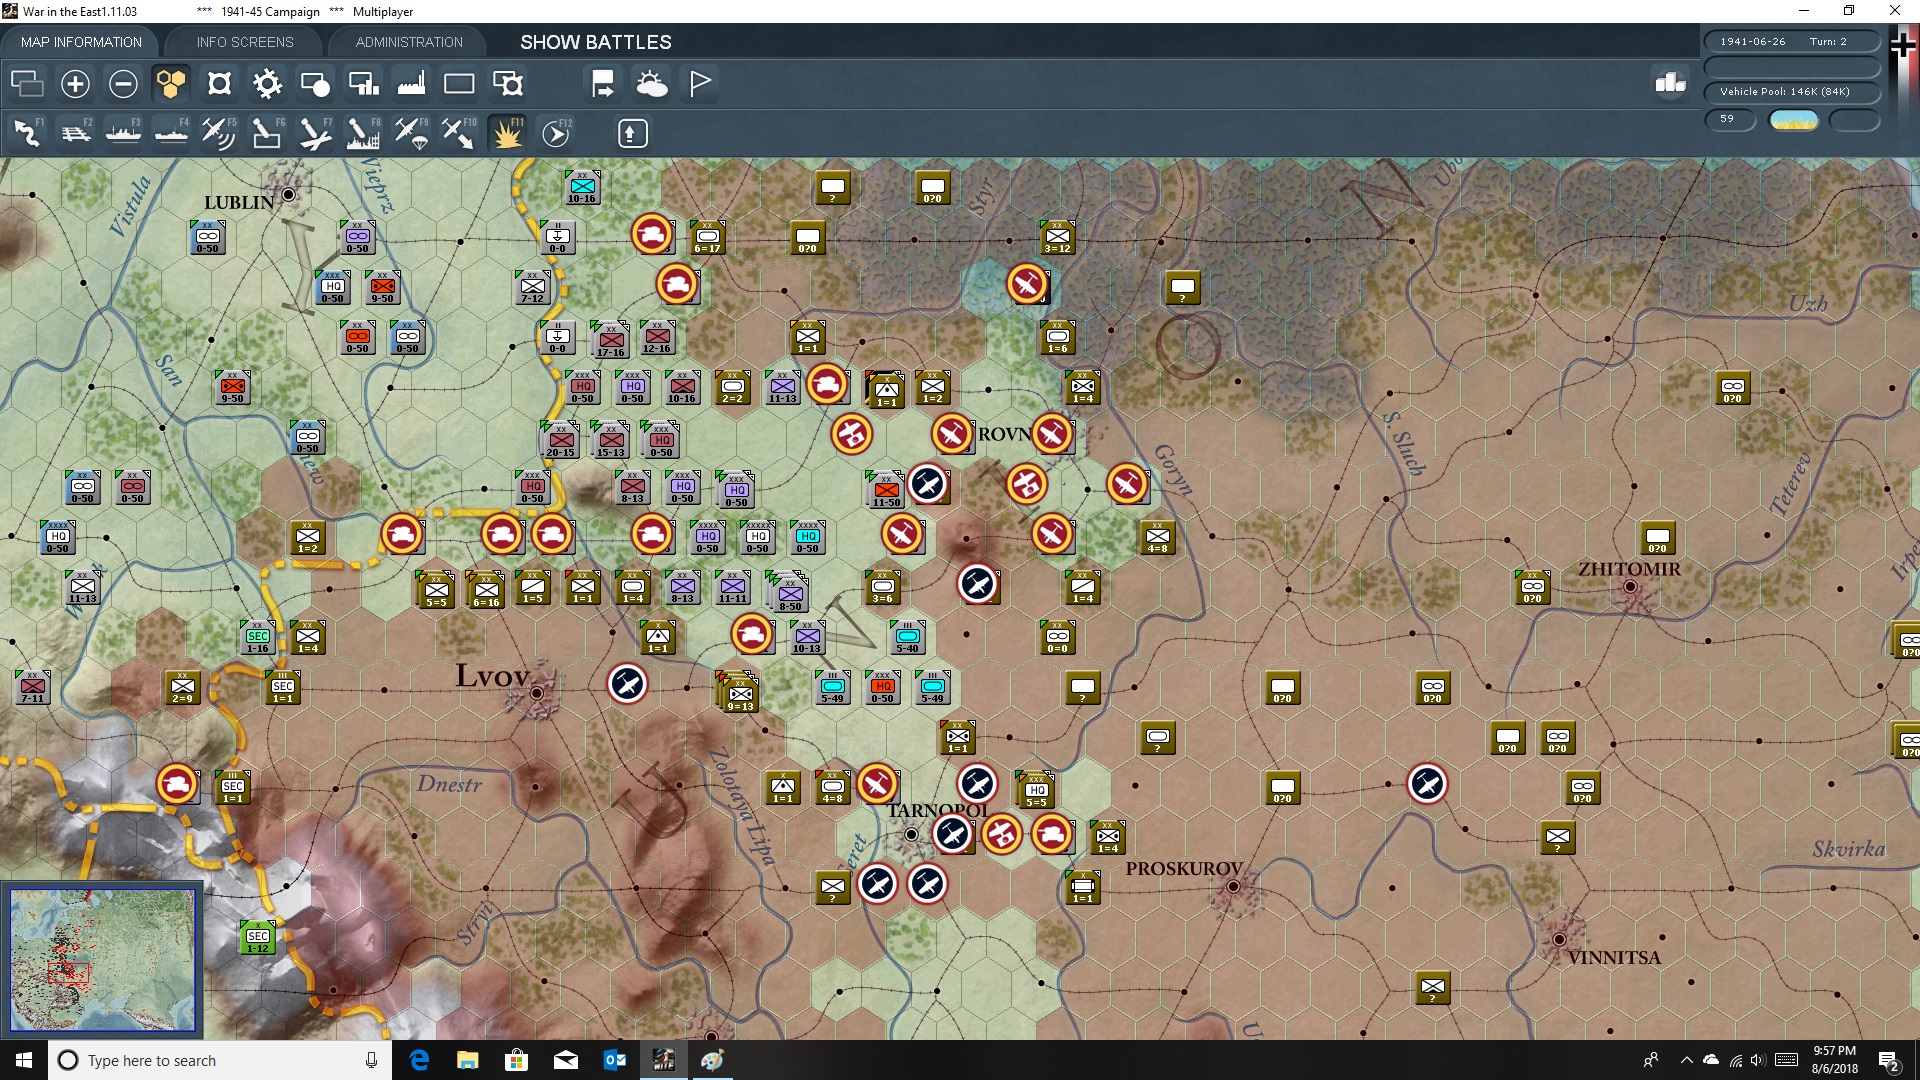Select the F9 air transport mode
Screen dimensions: 1920x1080
pos(411,133)
